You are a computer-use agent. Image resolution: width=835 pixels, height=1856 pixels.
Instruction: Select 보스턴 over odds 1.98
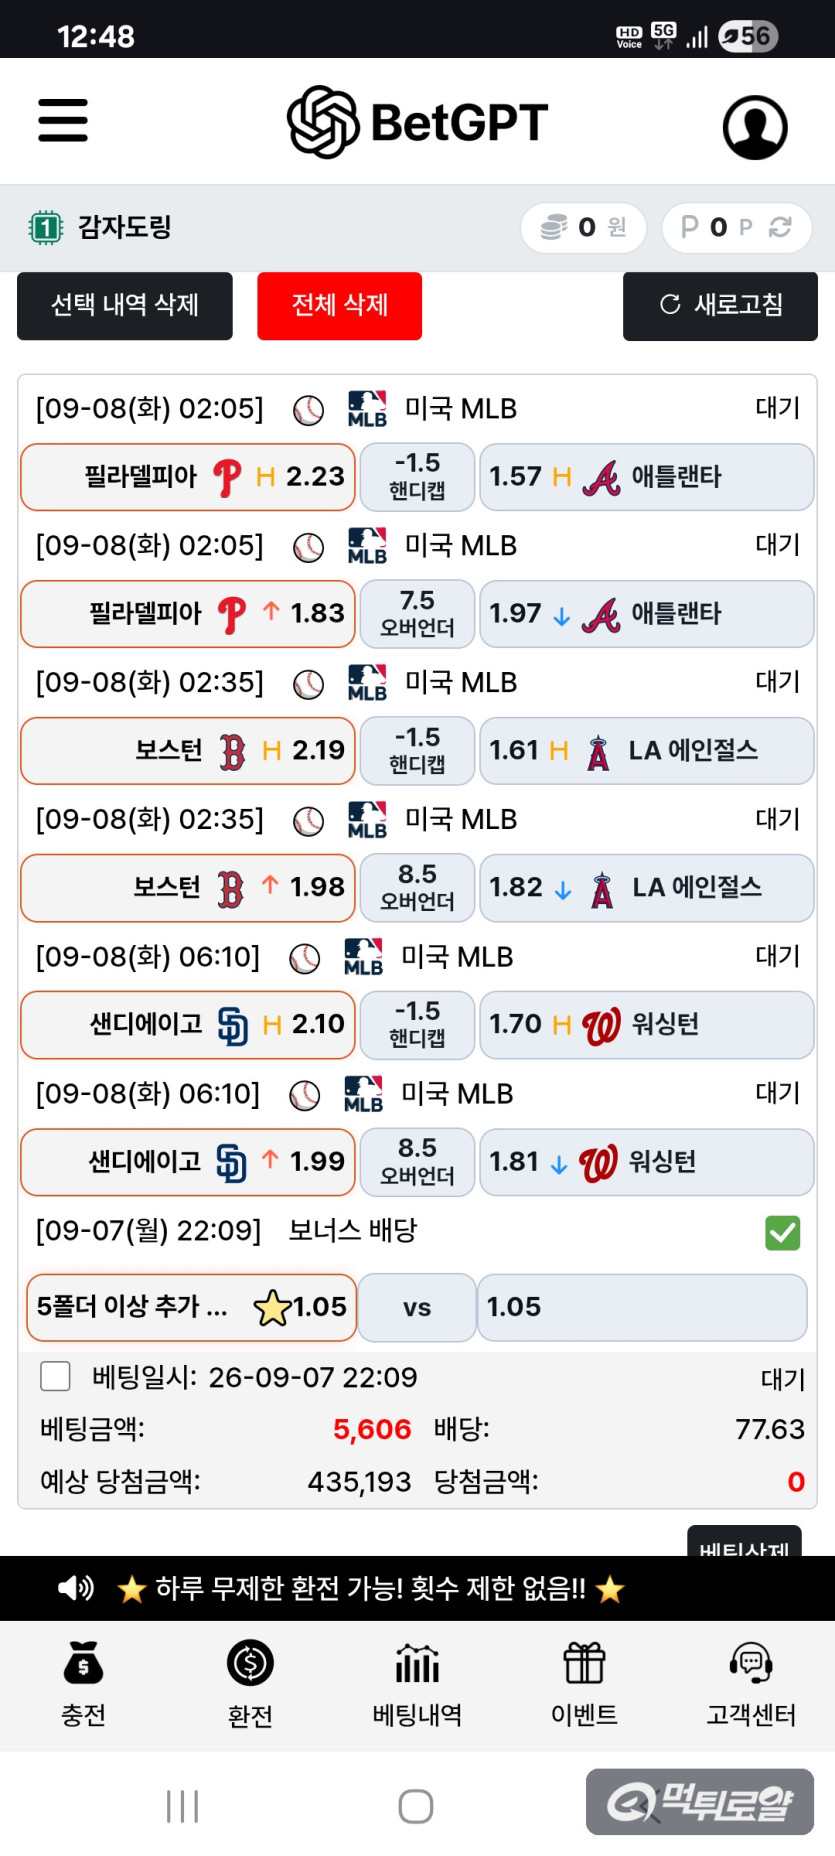[188, 888]
